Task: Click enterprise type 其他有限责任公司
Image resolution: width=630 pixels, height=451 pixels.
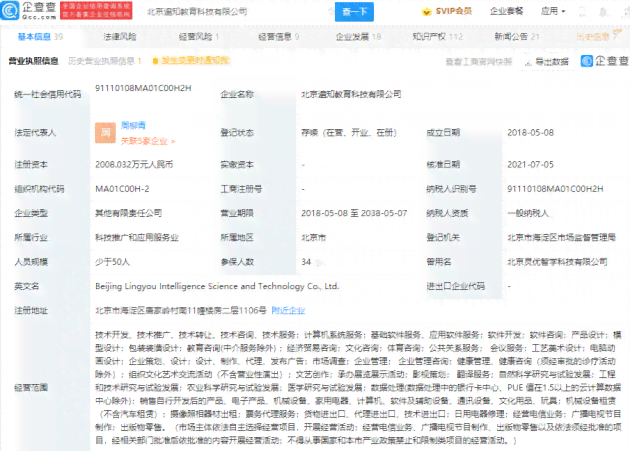Action: pyautogui.click(x=129, y=213)
